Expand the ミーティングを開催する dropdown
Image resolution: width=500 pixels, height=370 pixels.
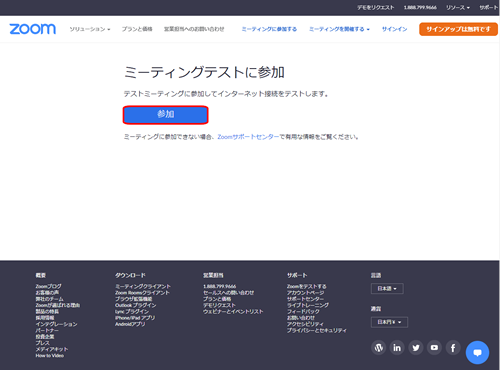[x=339, y=29]
